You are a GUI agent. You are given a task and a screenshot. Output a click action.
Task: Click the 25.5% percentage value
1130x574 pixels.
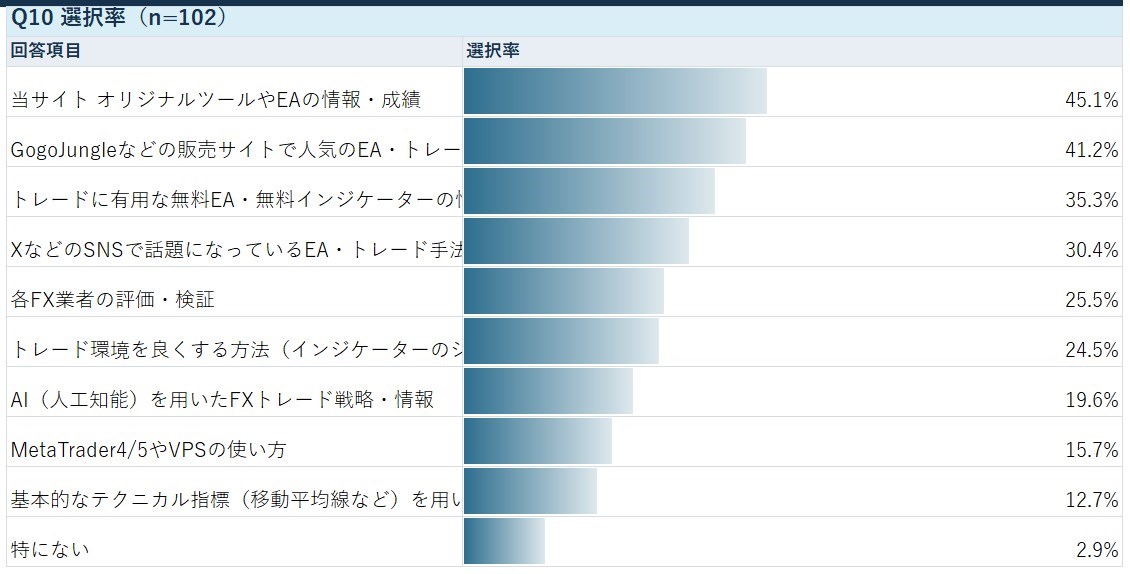tap(1092, 299)
